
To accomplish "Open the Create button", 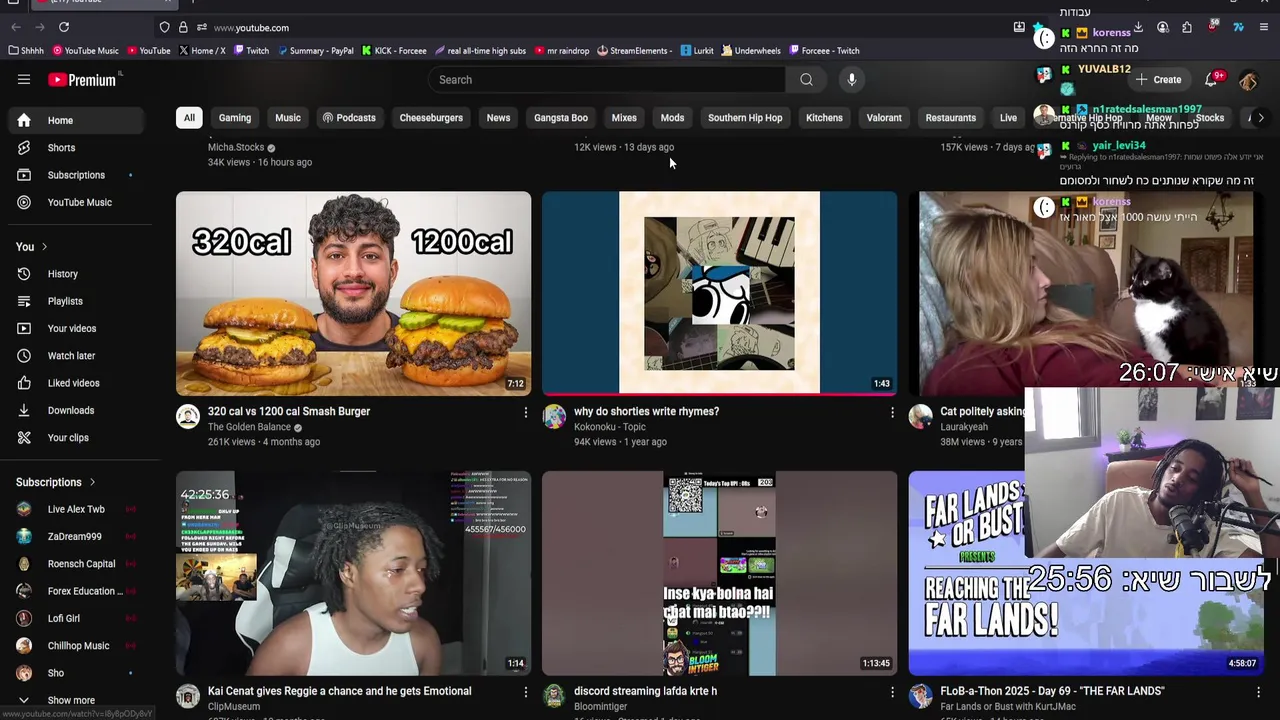I will click(1158, 80).
